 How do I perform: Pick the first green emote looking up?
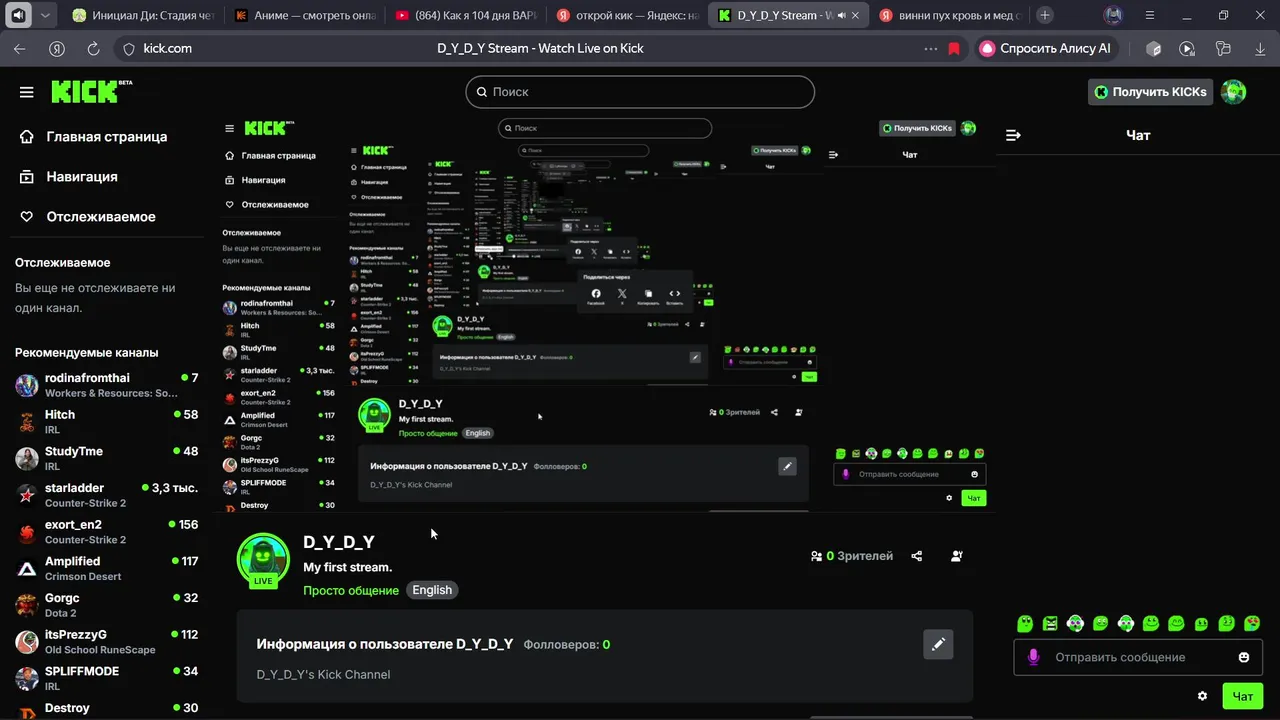click(1025, 624)
